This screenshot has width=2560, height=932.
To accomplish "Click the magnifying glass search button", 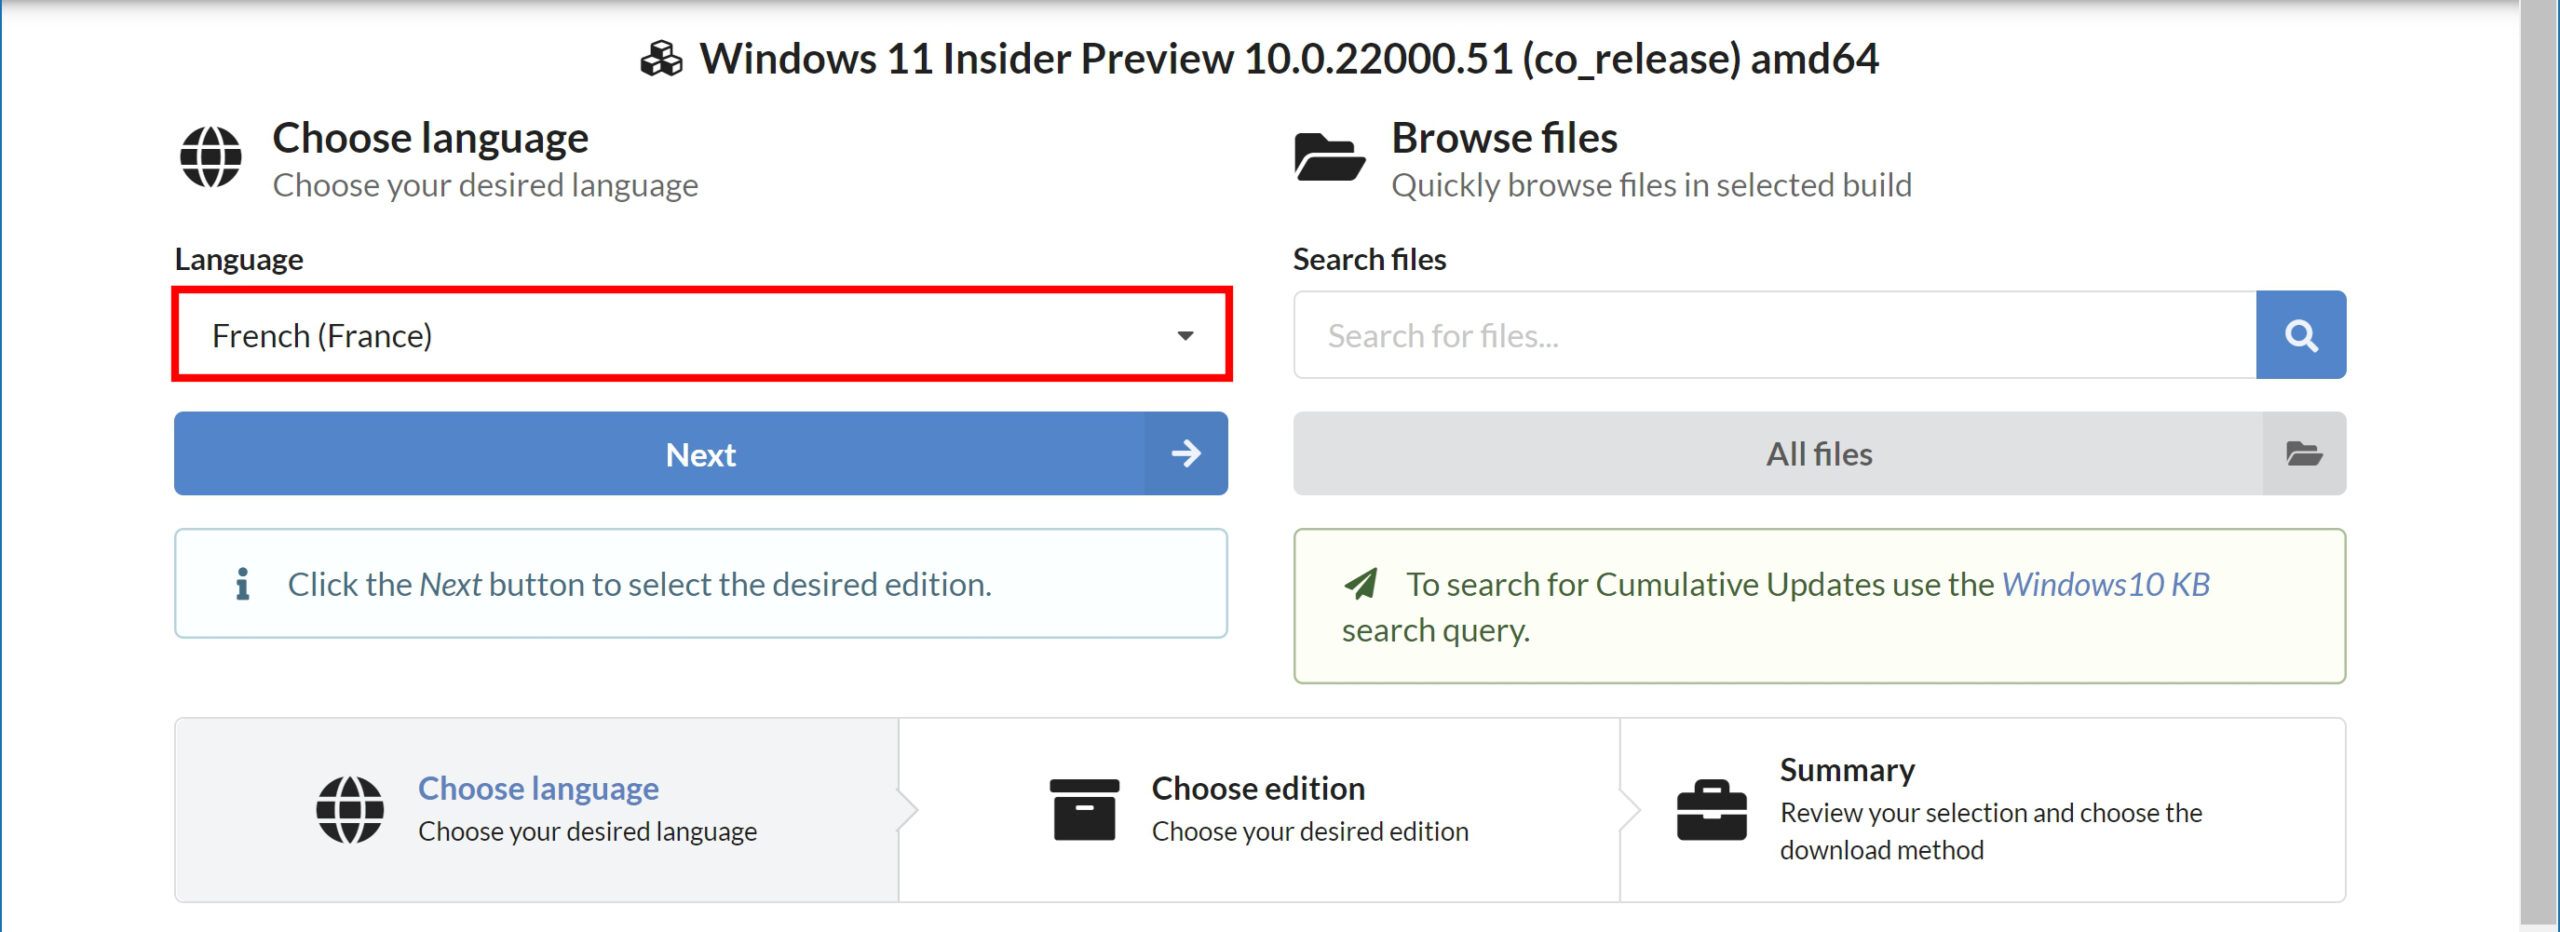I will point(2301,335).
